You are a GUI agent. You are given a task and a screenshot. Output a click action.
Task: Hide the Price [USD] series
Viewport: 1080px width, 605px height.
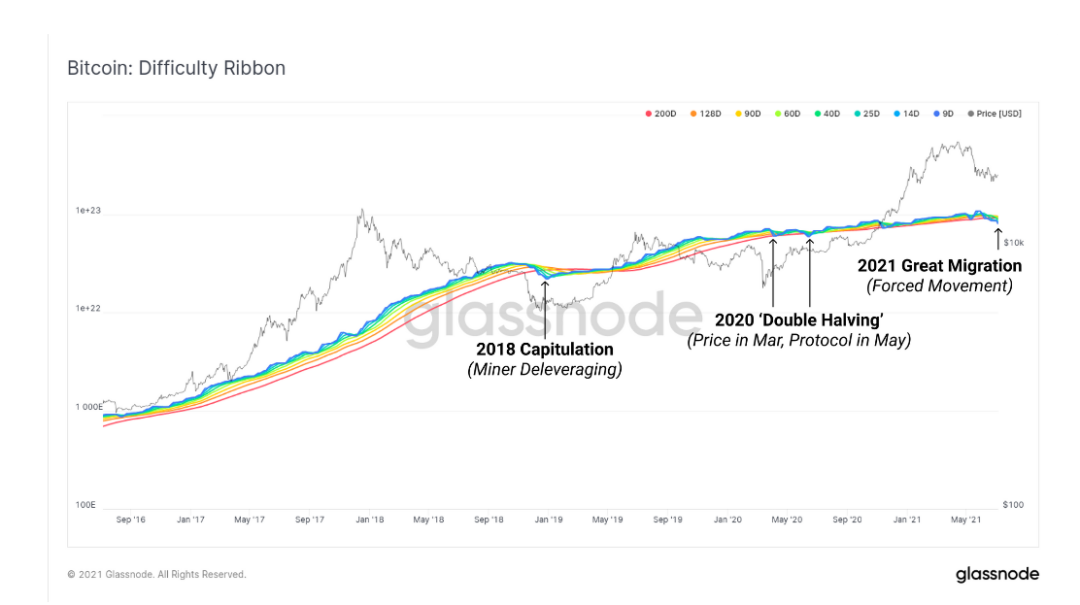point(995,114)
